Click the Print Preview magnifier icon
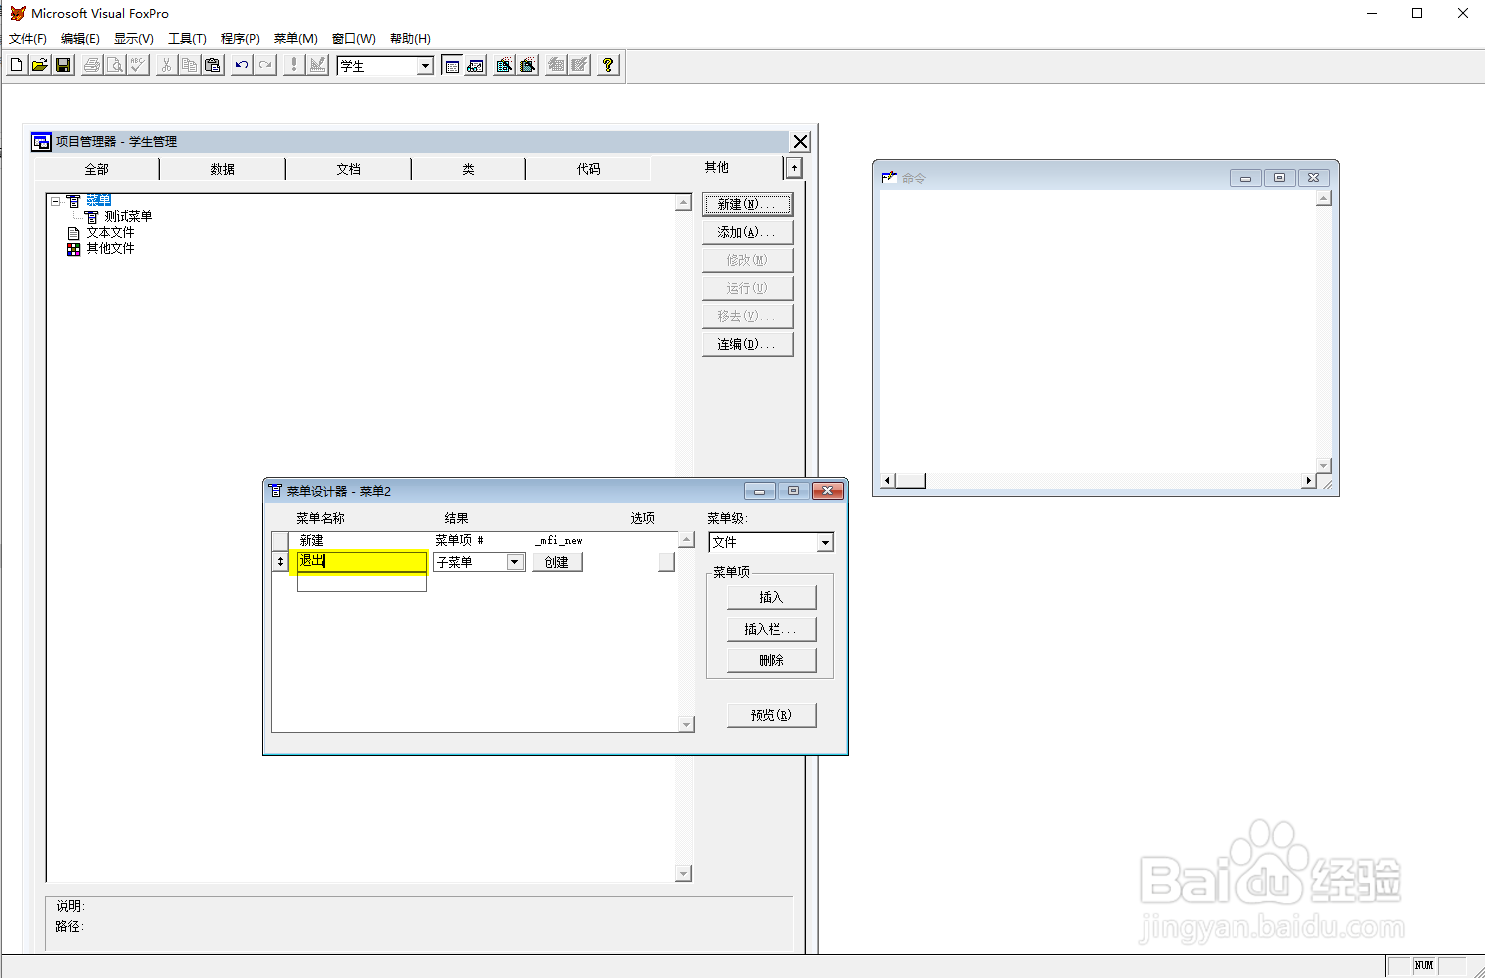Image resolution: width=1485 pixels, height=978 pixels. point(115,65)
